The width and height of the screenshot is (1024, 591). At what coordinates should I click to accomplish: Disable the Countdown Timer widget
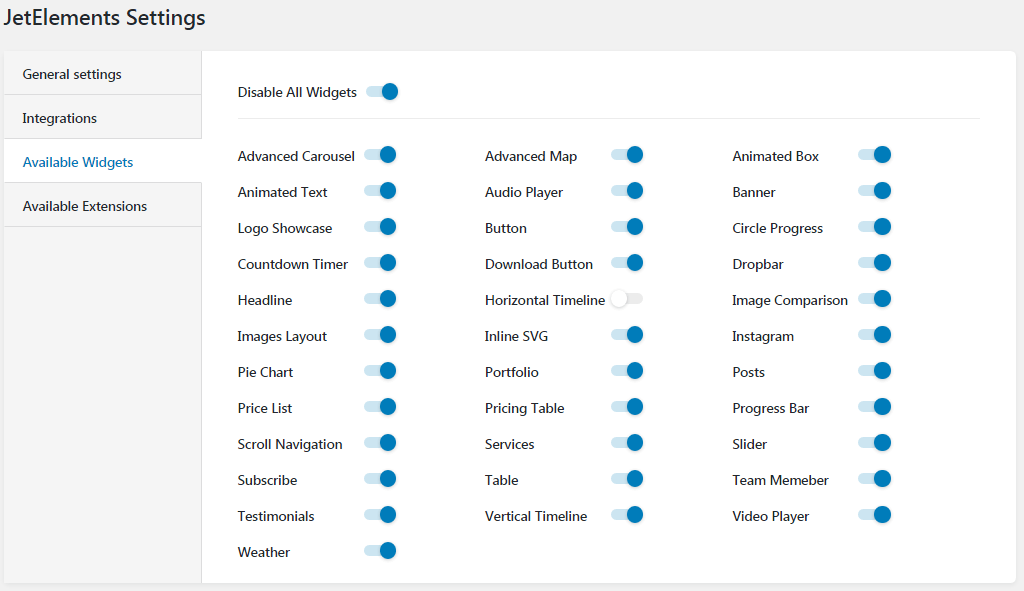pyautogui.click(x=380, y=263)
